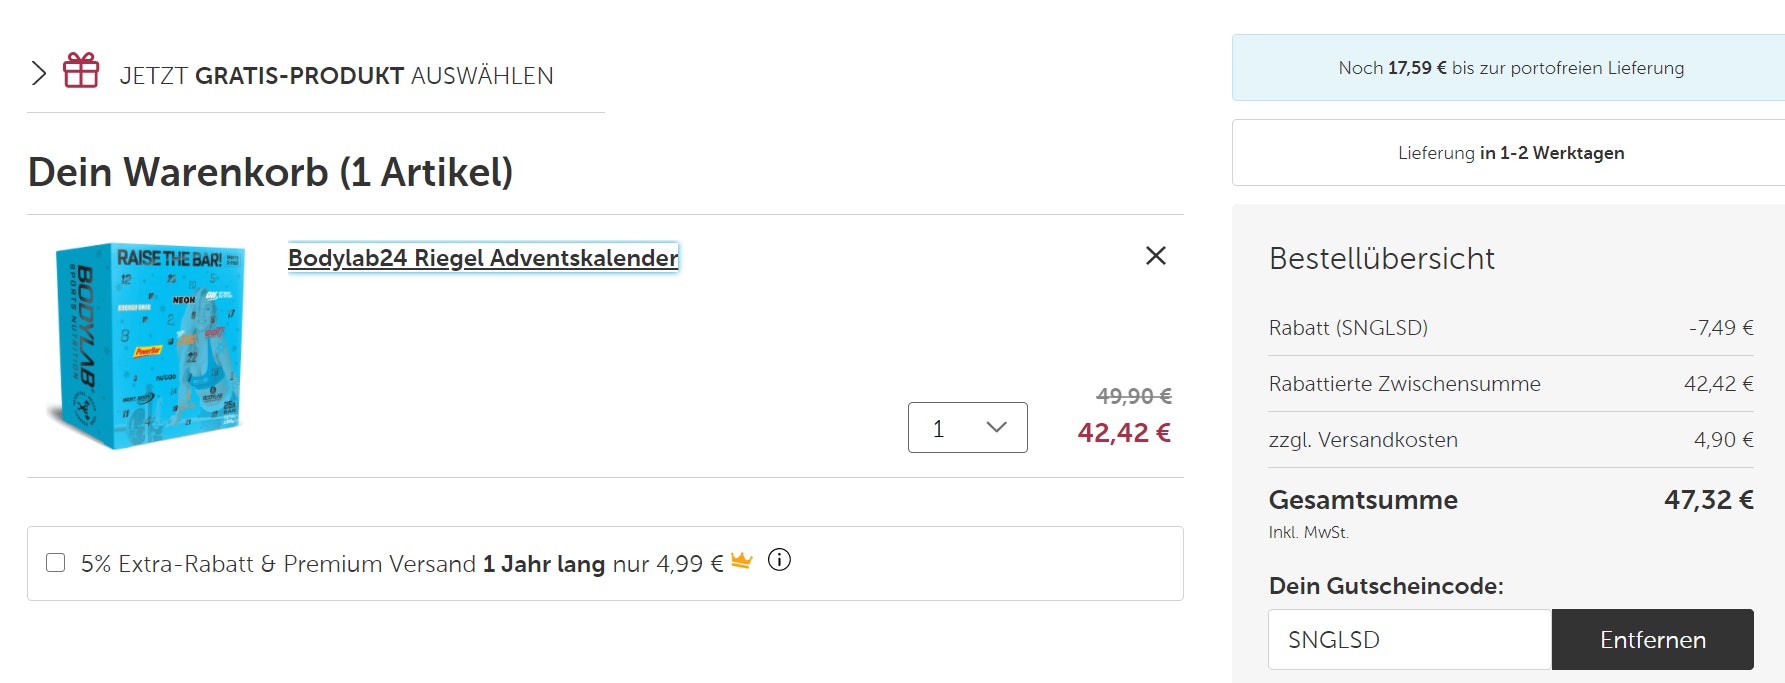Enable the 5% Extra-Rabatt Premium checkbox
The image size is (1785, 683).
[x=56, y=563]
